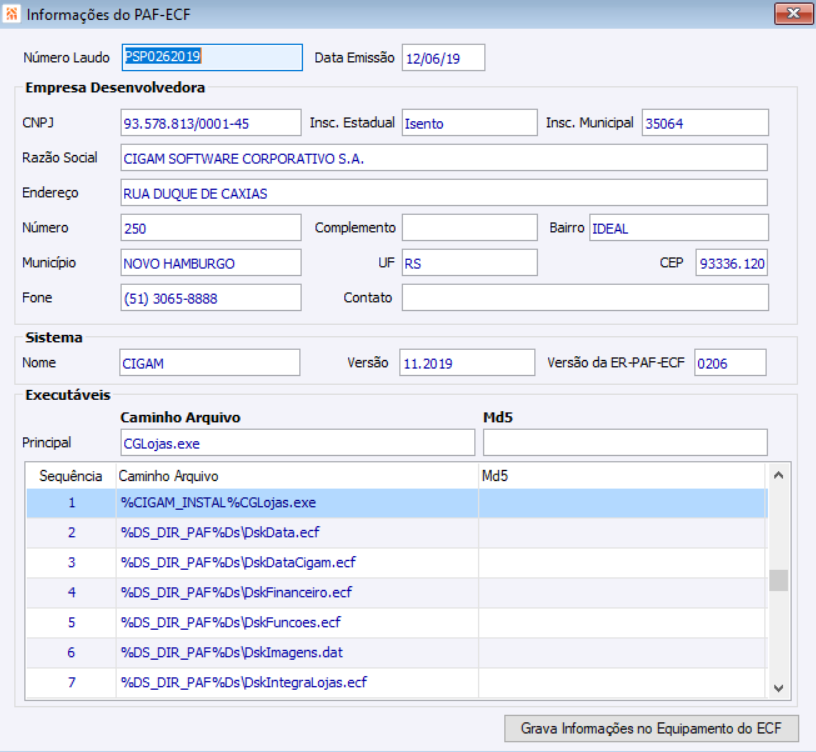Click the empty Complemento field
816x752 pixels.
(x=469, y=227)
